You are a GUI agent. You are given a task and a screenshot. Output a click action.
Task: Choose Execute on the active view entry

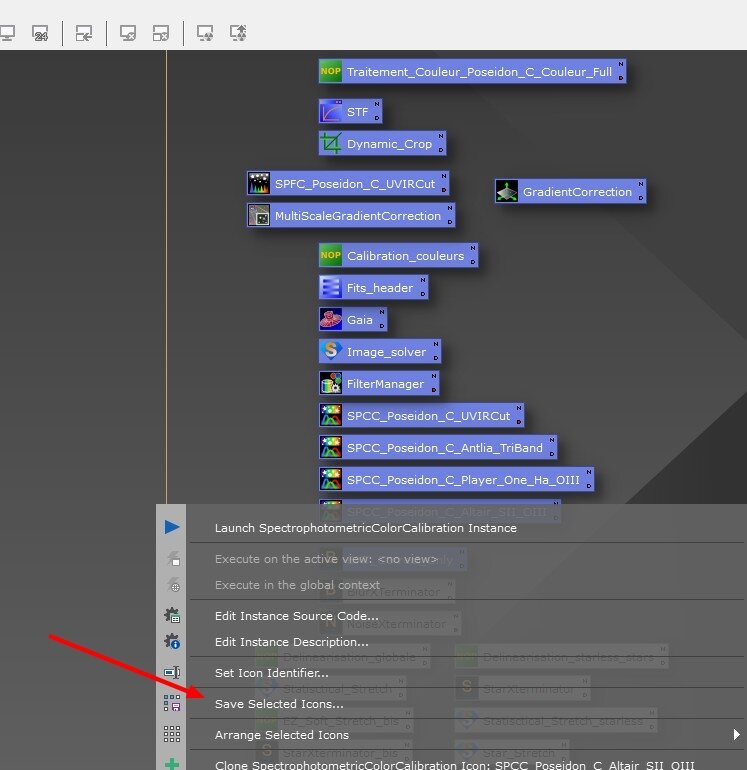pos(326,559)
